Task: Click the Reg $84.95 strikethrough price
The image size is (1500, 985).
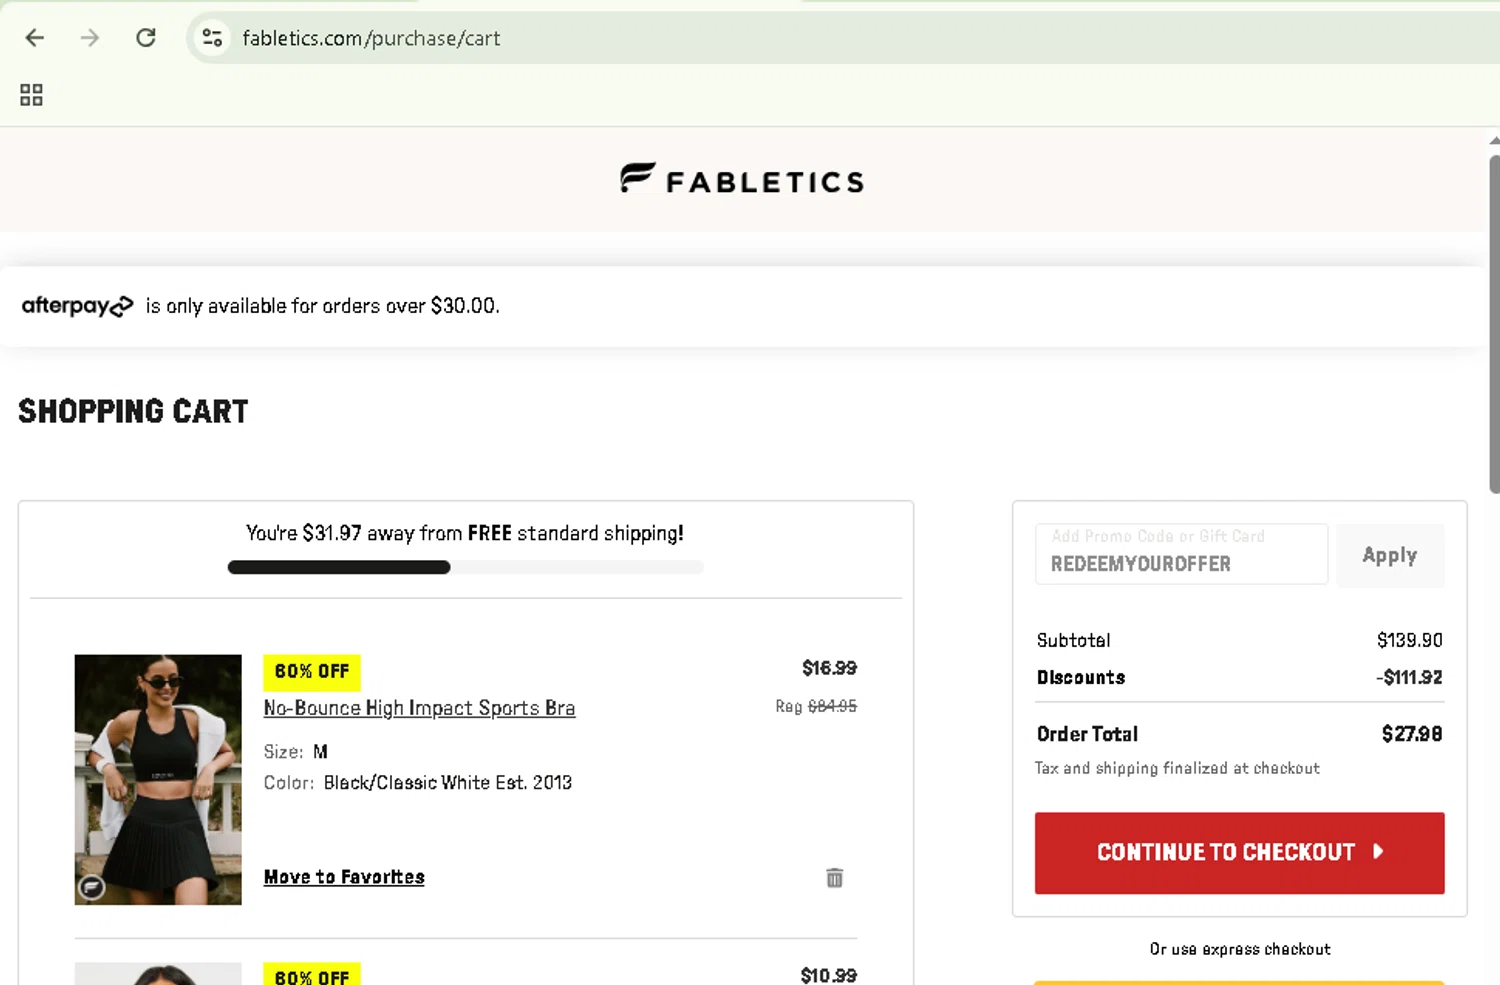Action: 816,706
